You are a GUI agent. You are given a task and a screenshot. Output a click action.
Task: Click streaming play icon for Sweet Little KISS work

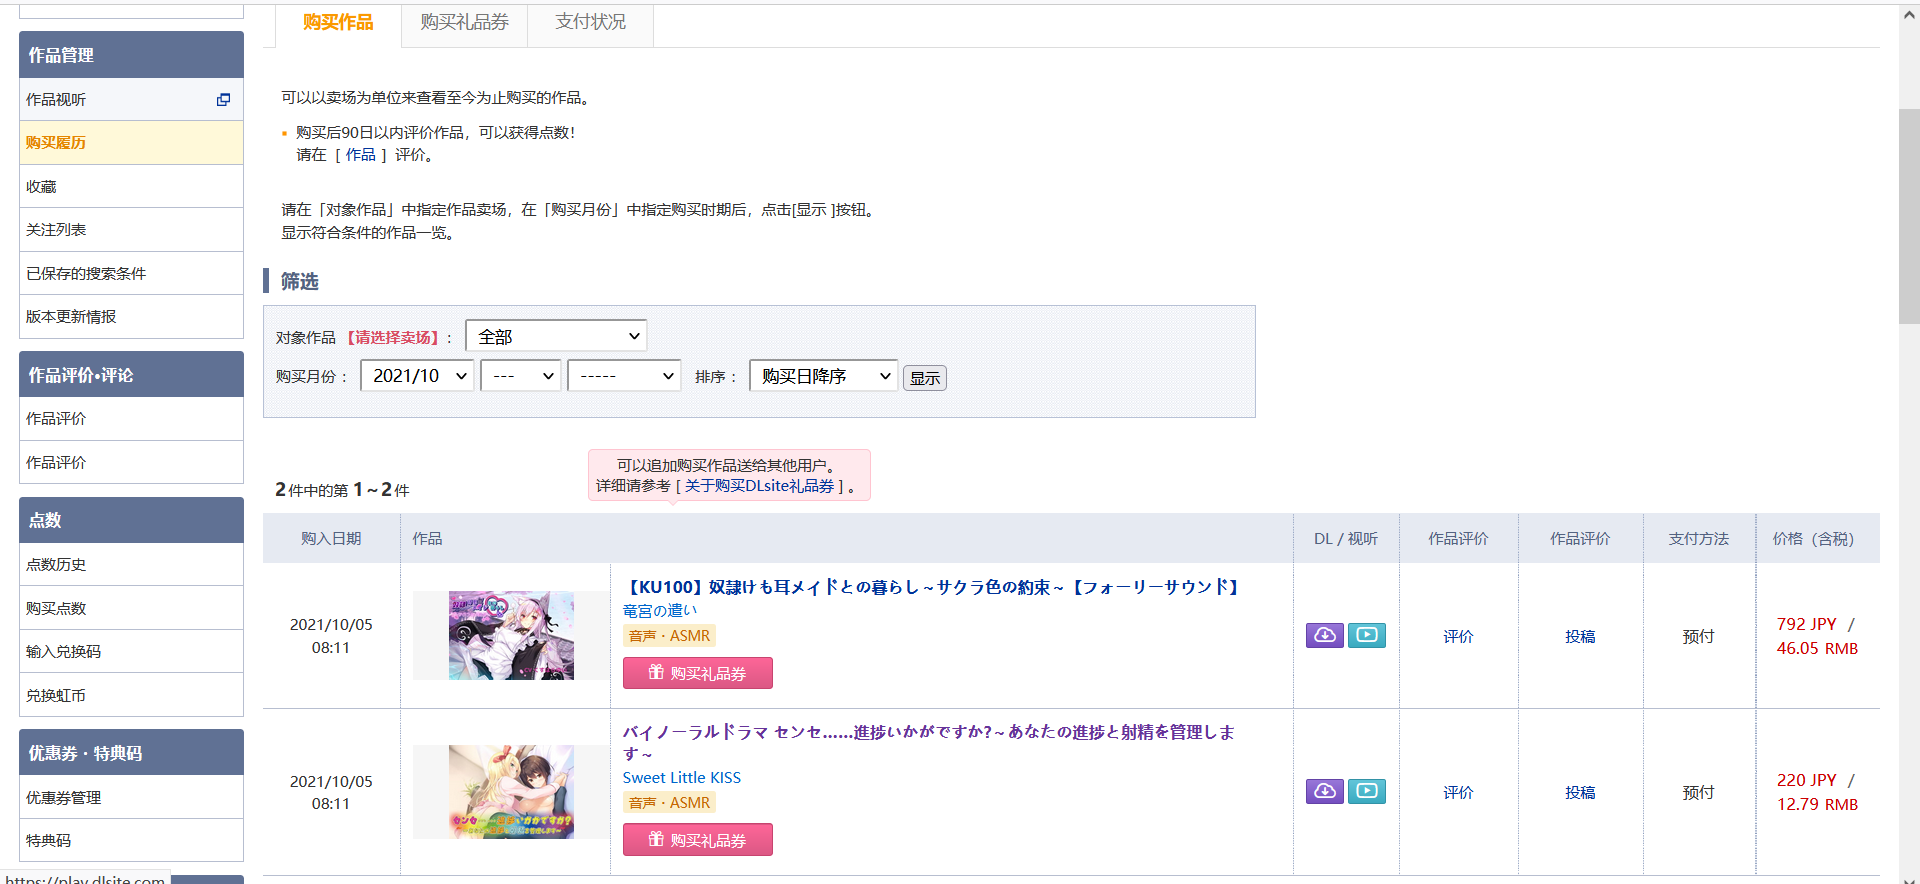pos(1366,791)
